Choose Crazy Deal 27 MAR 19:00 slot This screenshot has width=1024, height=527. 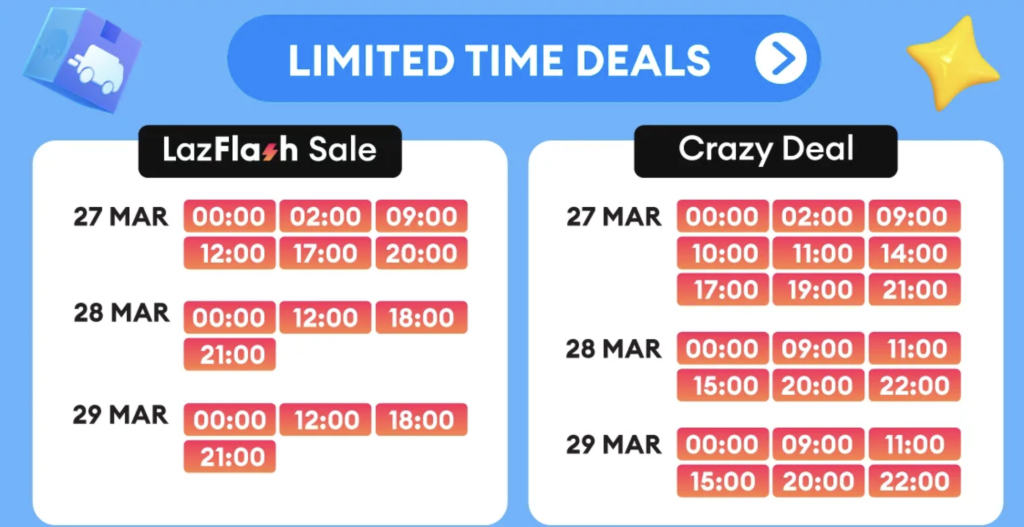pyautogui.click(x=818, y=290)
